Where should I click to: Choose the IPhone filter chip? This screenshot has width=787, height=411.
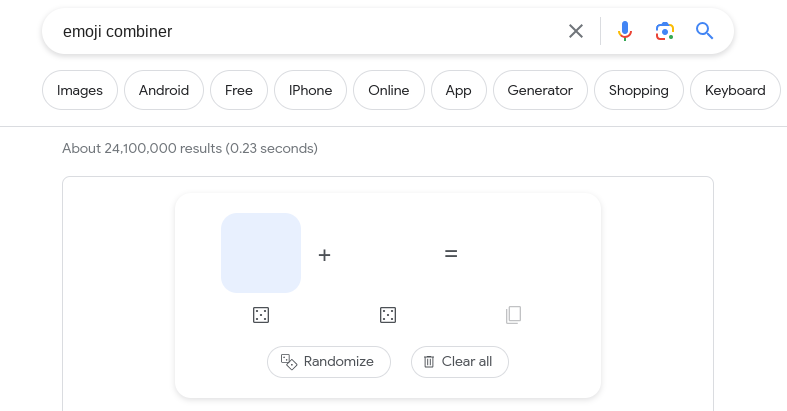pyautogui.click(x=310, y=90)
